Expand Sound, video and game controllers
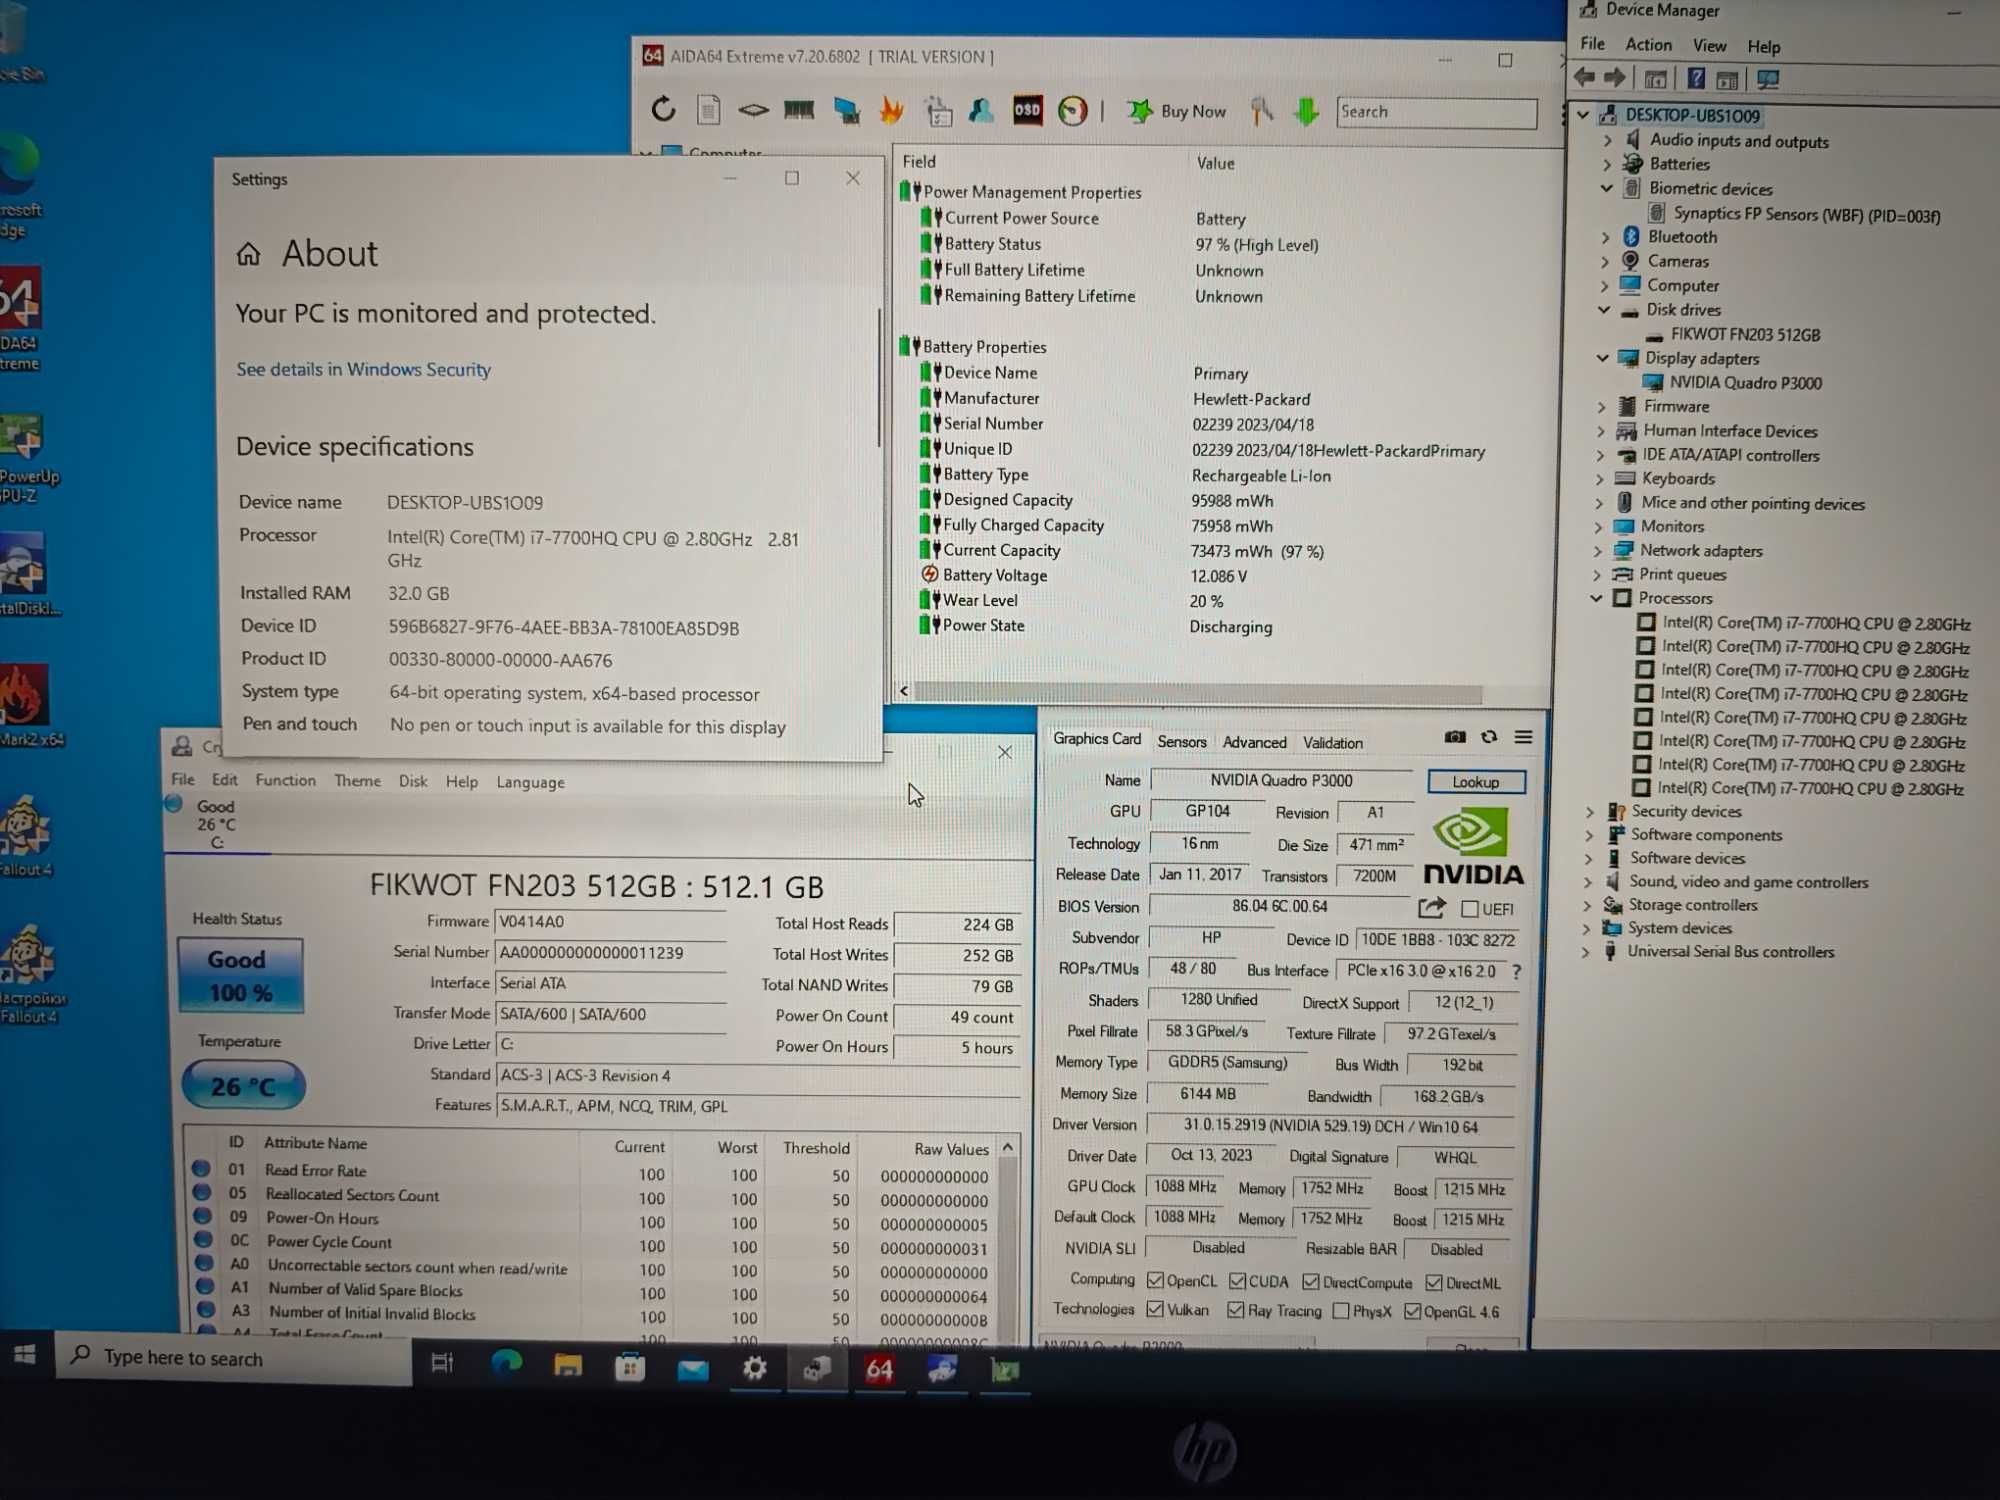This screenshot has height=1500, width=2000. [x=1588, y=882]
